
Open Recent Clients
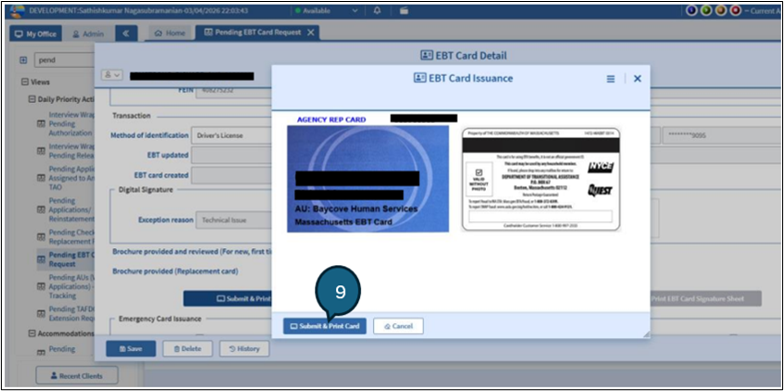pyautogui.click(x=77, y=376)
